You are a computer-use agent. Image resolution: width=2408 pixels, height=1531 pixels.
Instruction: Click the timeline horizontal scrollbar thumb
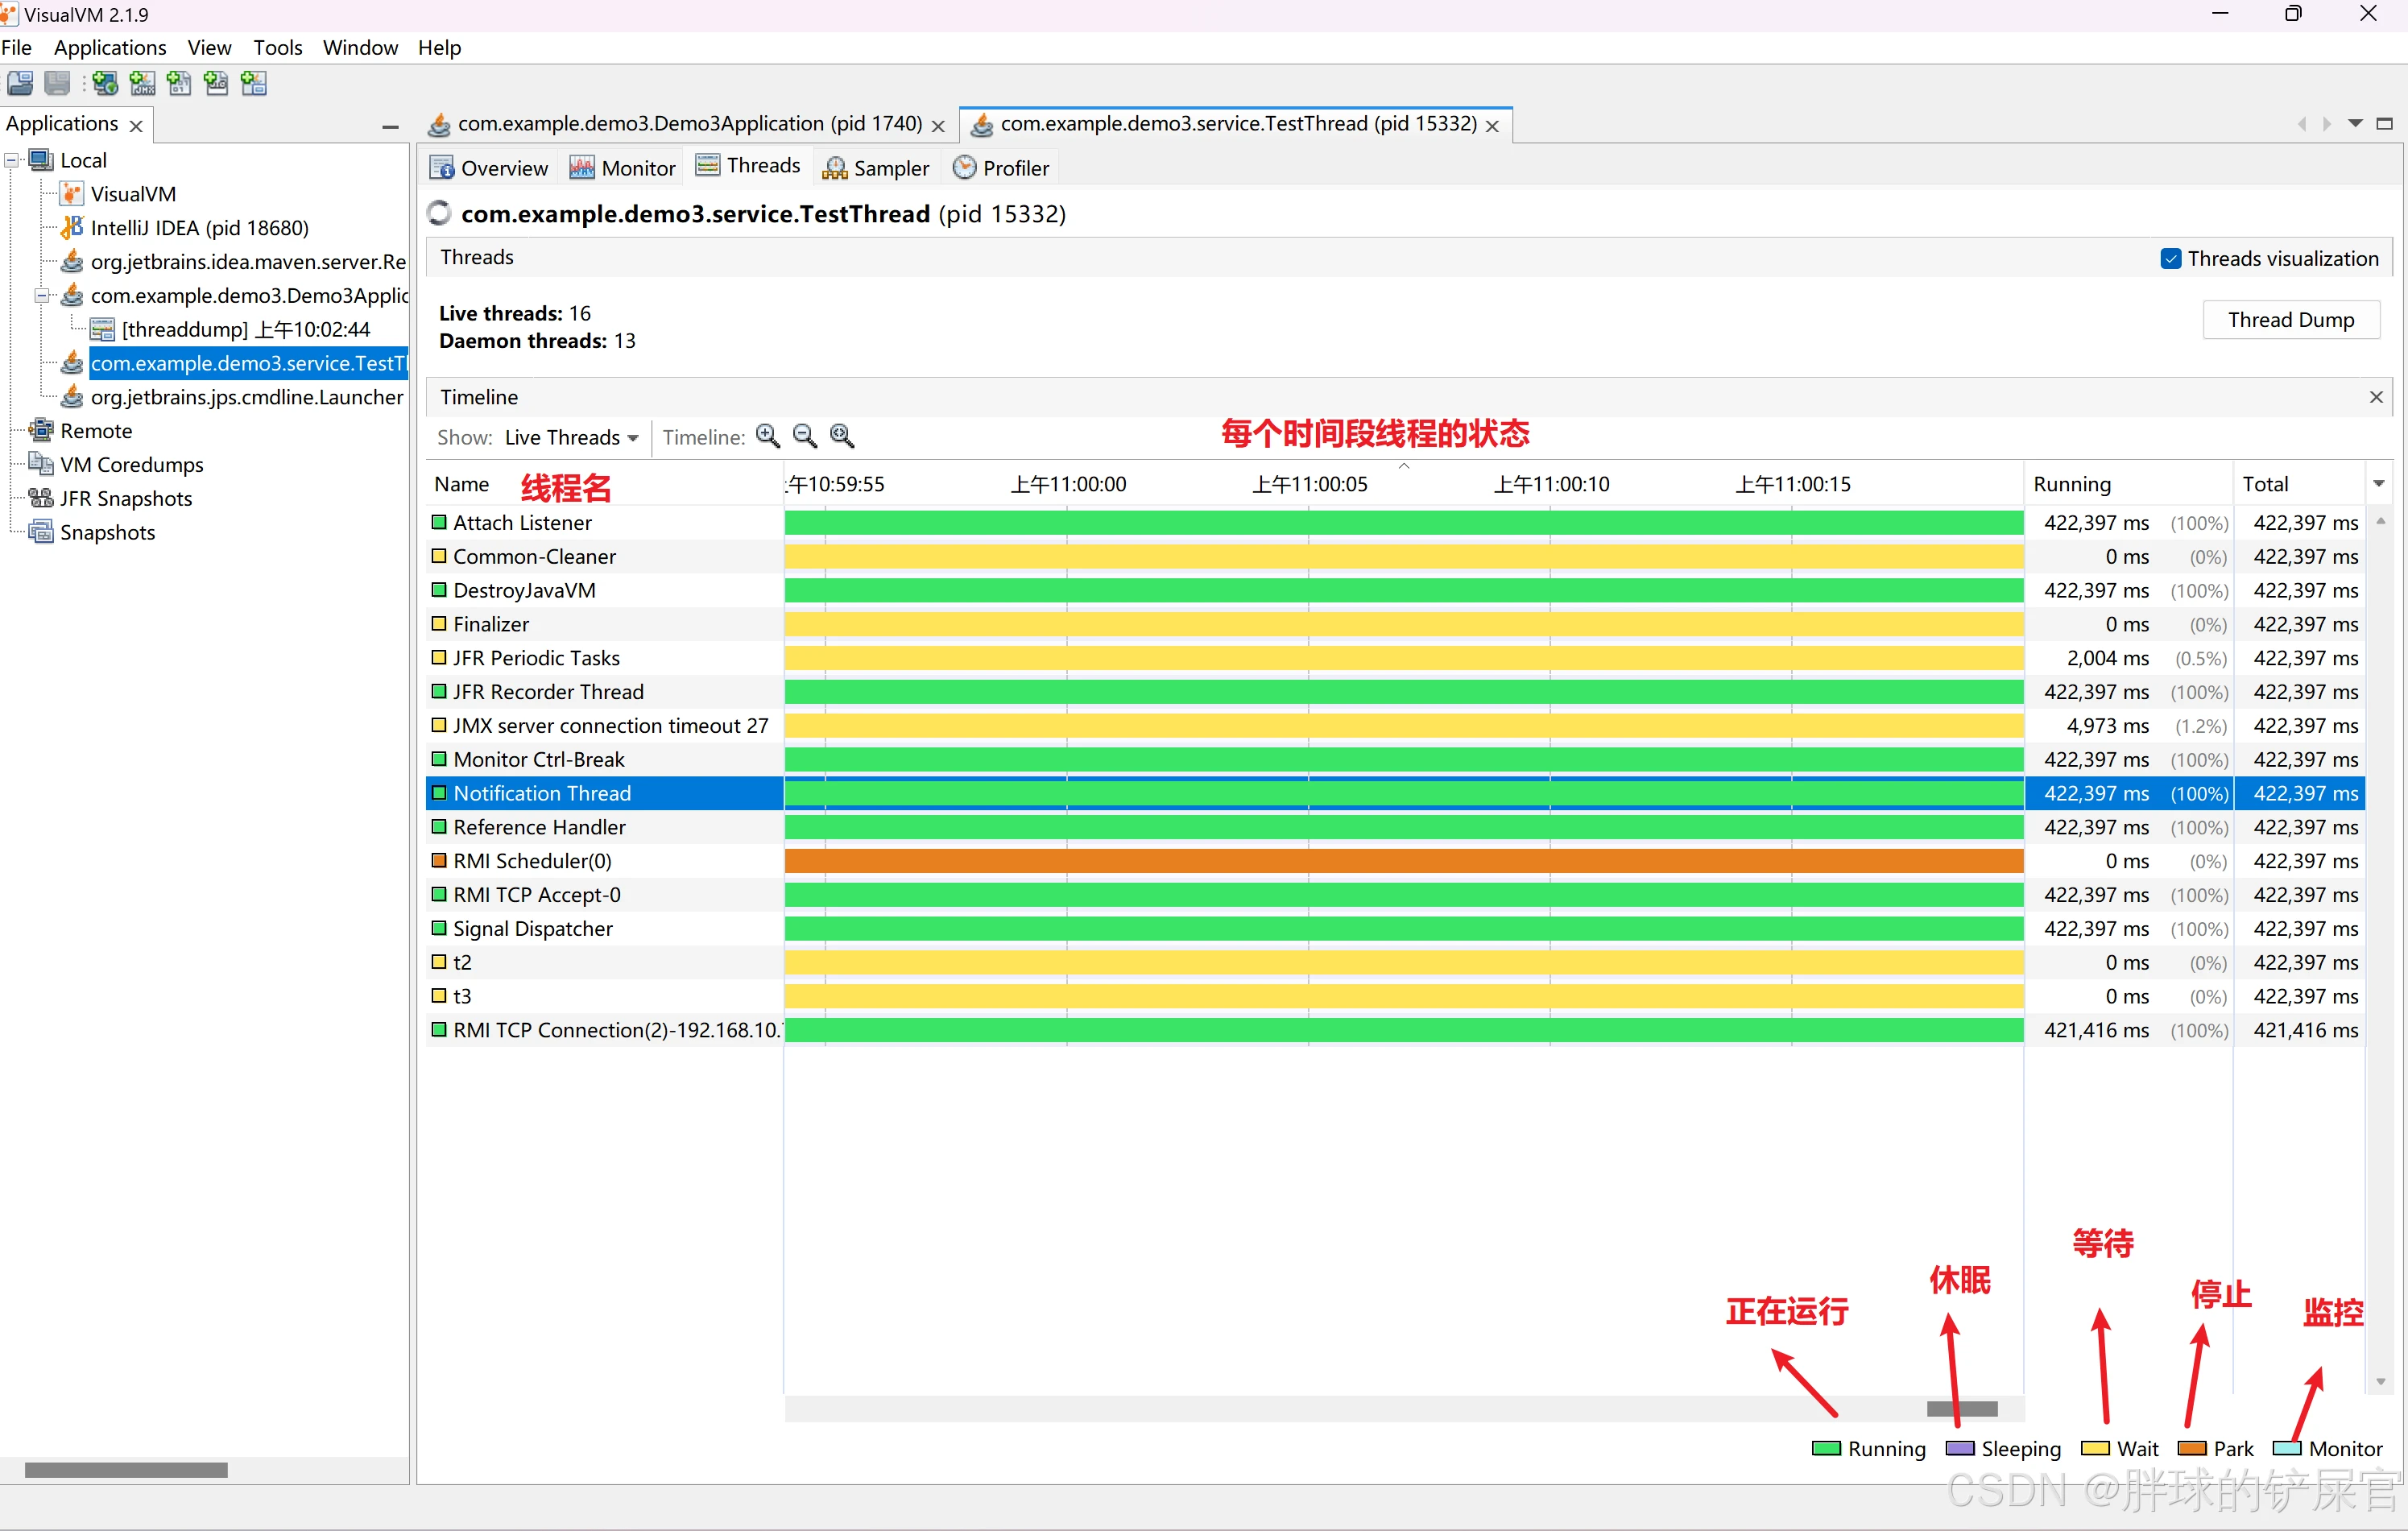click(x=1962, y=1409)
